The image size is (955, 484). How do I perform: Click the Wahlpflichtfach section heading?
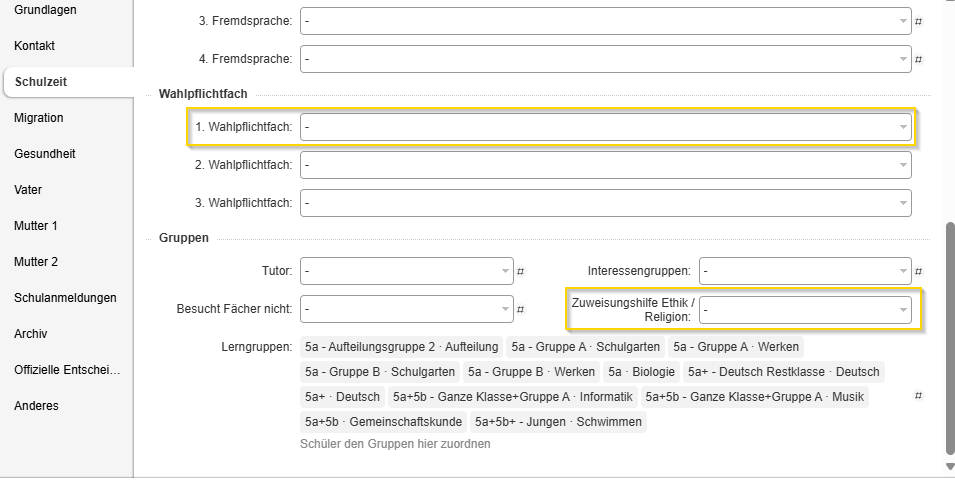203,94
